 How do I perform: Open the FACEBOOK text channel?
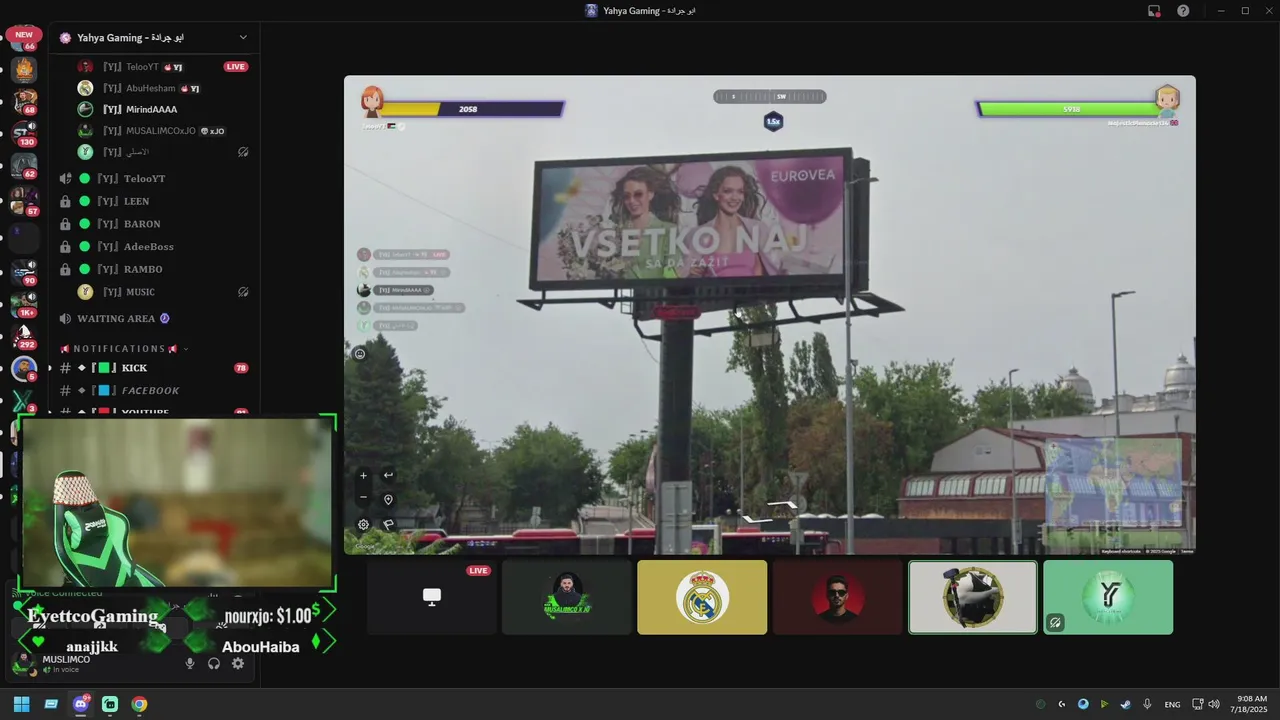pyautogui.click(x=153, y=391)
